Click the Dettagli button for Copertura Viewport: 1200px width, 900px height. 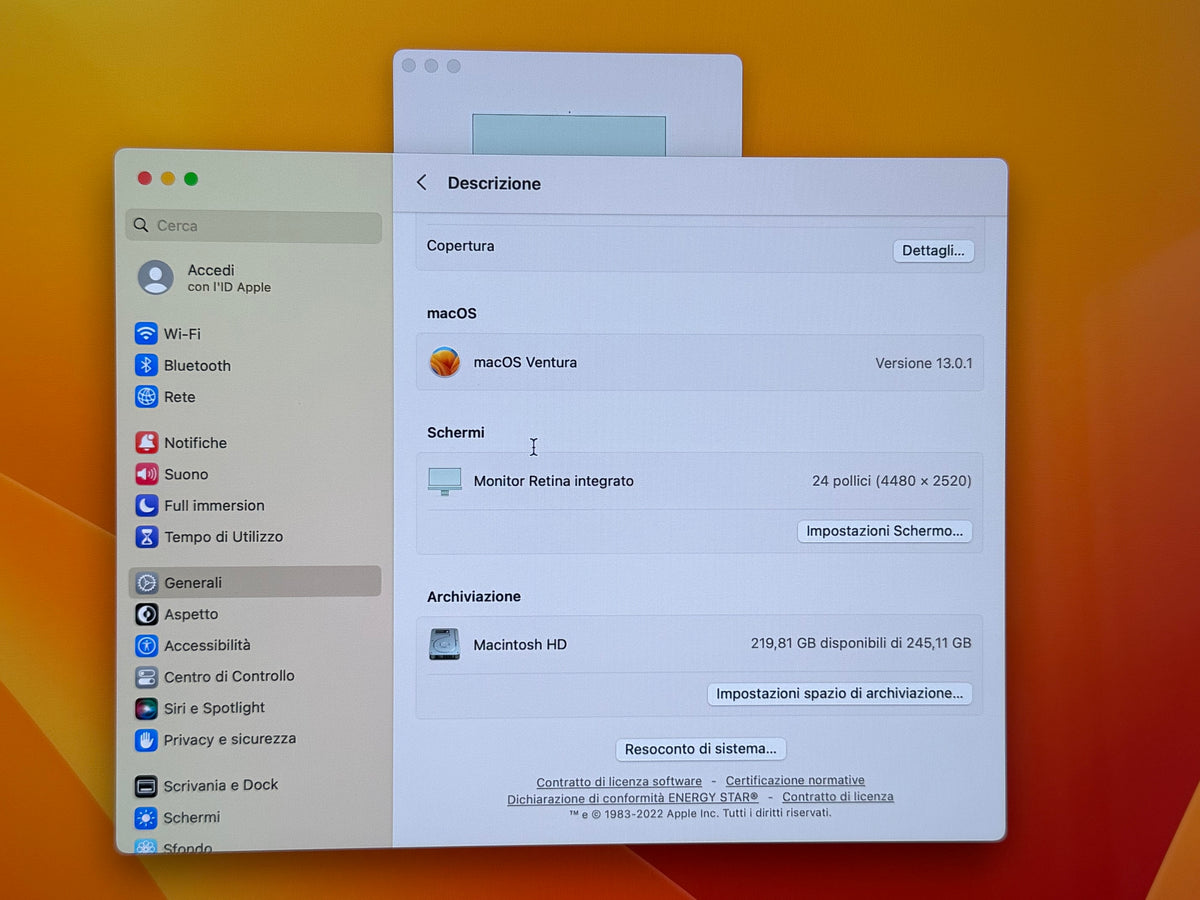[x=933, y=251]
